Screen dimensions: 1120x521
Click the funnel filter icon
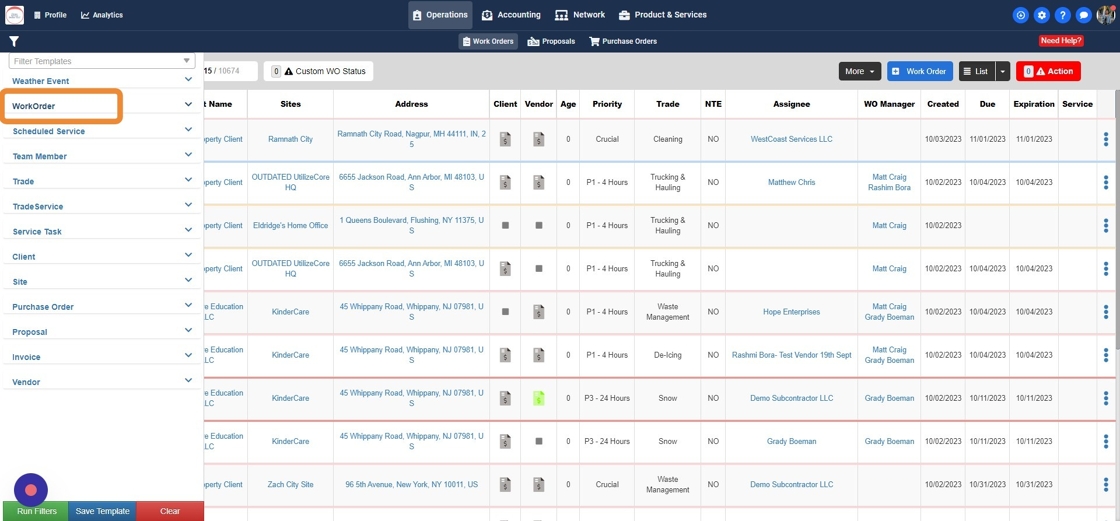click(x=14, y=41)
